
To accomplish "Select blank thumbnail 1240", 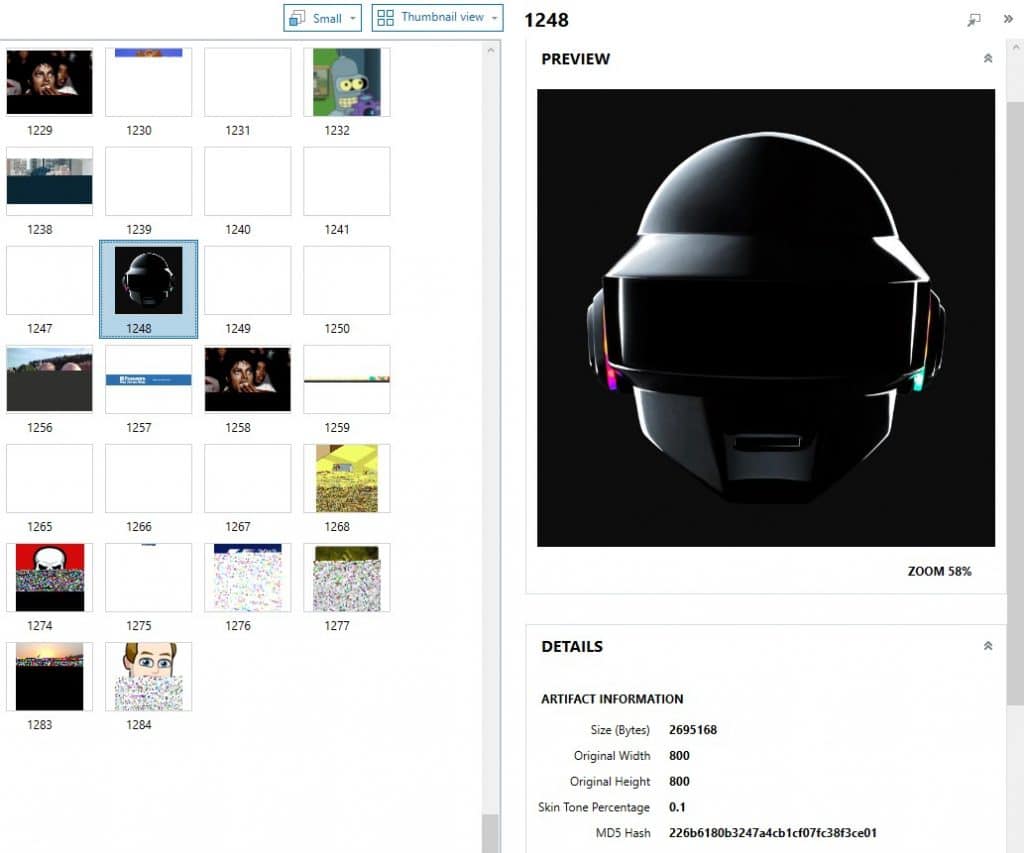I will coord(248,181).
